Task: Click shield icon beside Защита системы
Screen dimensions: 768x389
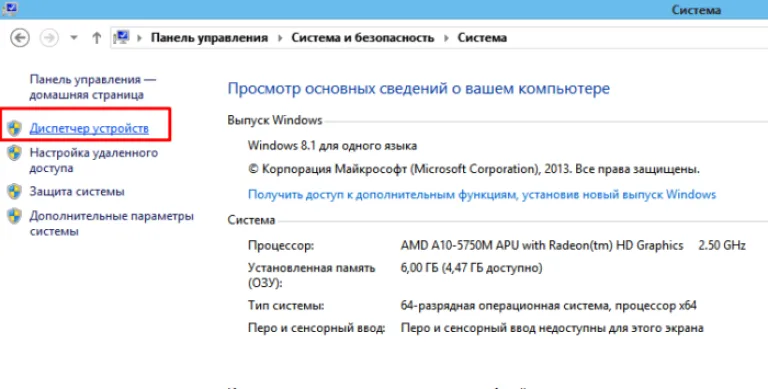Action: 14,191
